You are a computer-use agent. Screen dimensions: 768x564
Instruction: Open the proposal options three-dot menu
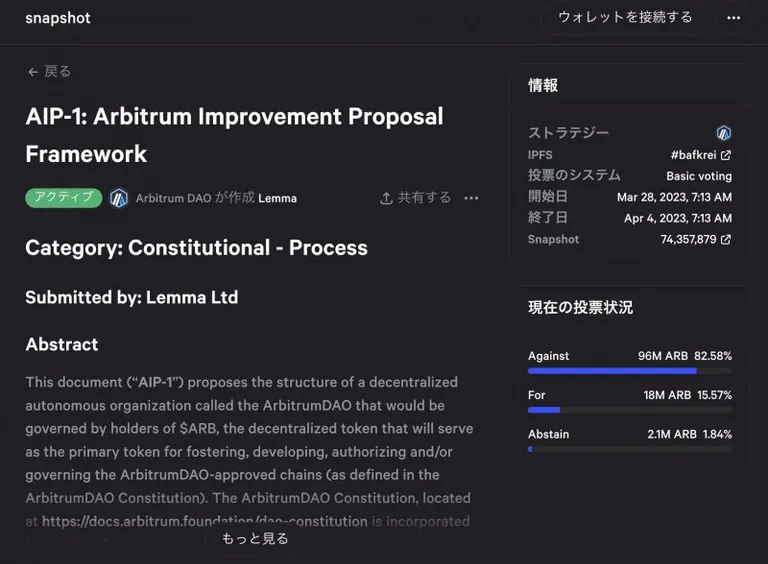coord(471,198)
